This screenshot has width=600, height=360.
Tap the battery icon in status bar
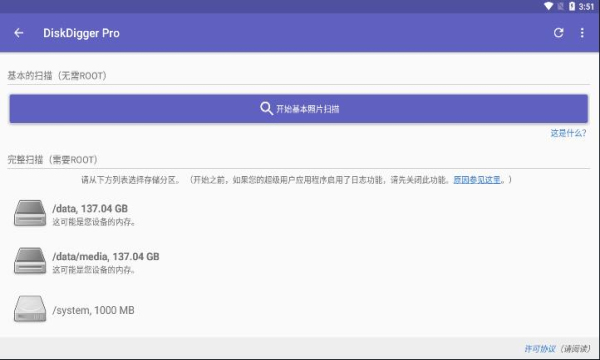click(572, 6)
